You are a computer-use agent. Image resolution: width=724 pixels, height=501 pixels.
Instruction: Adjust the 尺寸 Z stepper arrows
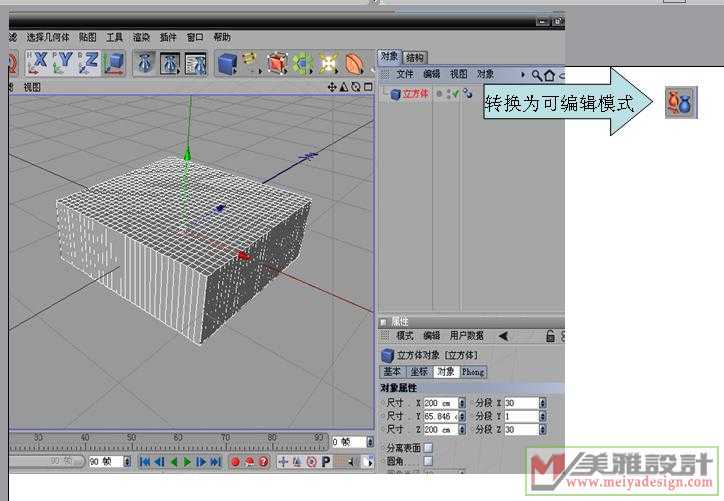(462, 430)
